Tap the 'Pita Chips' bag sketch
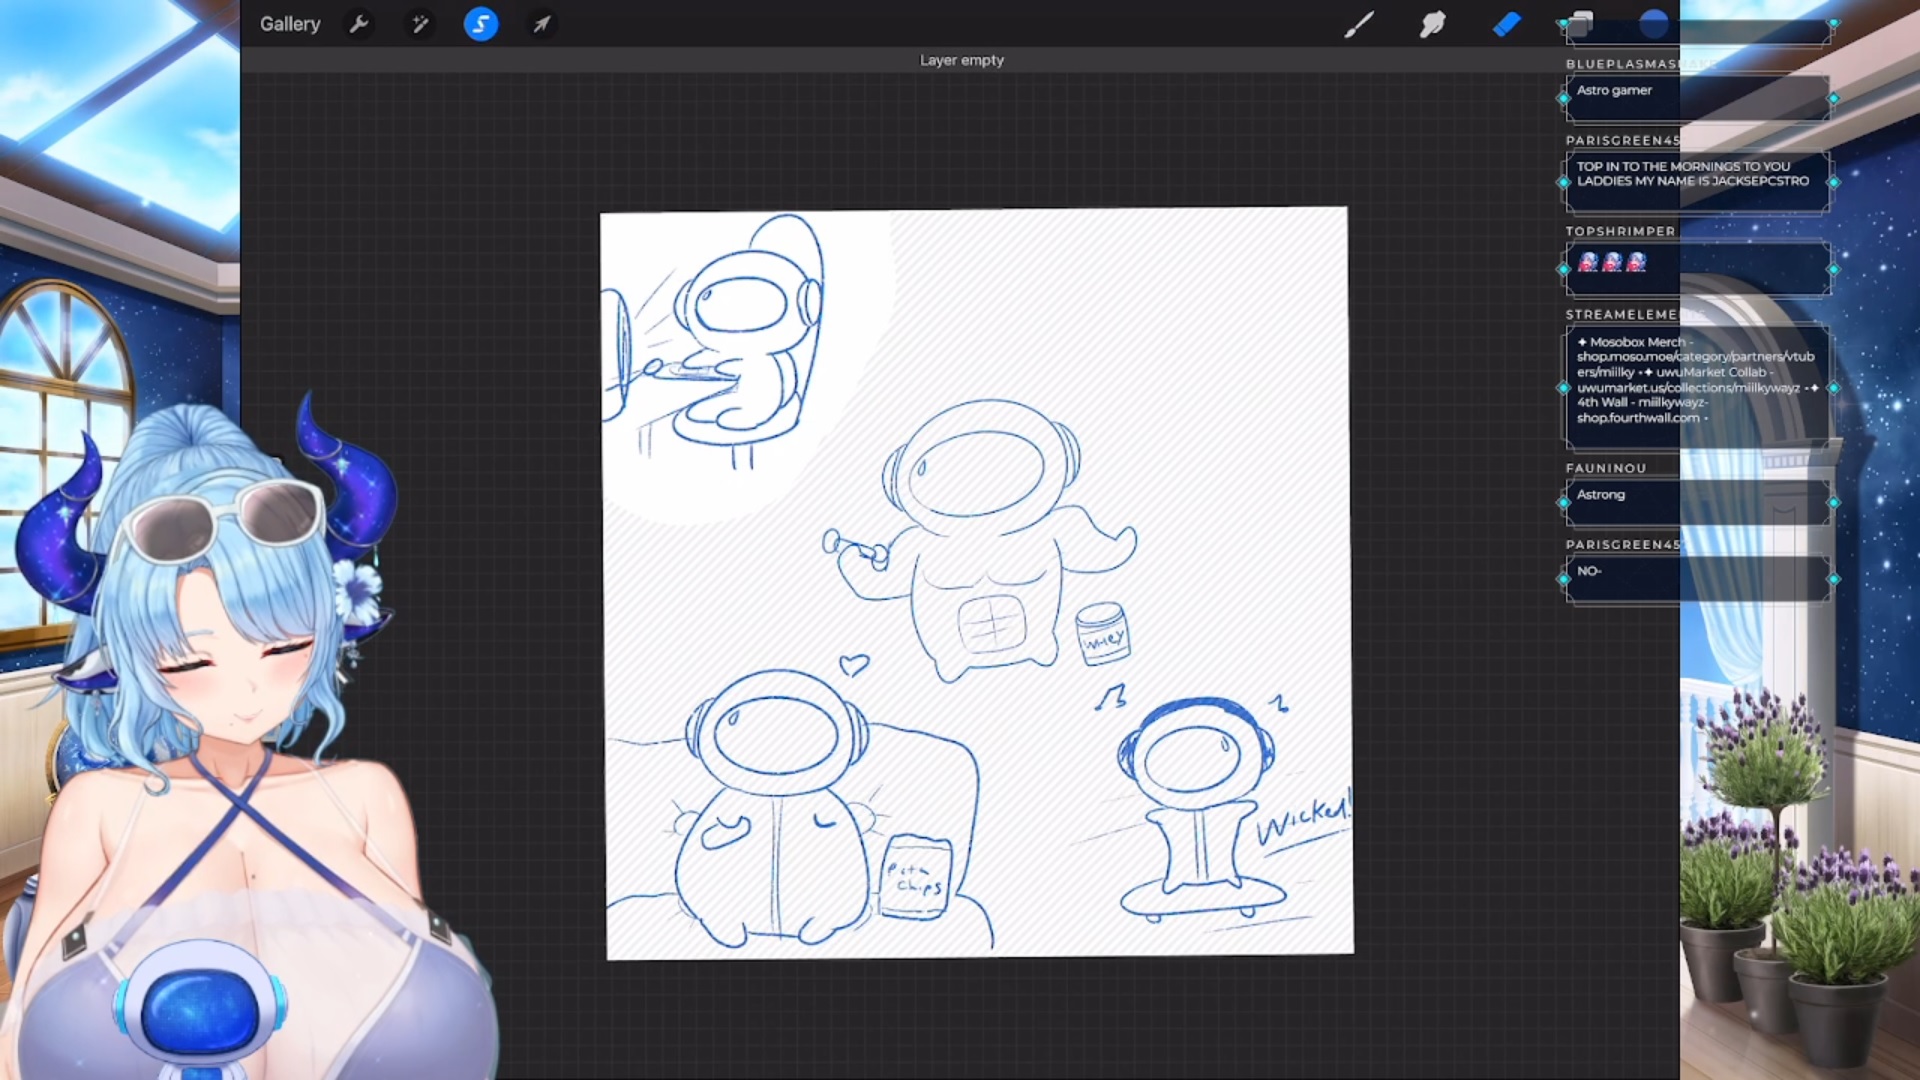 click(915, 877)
